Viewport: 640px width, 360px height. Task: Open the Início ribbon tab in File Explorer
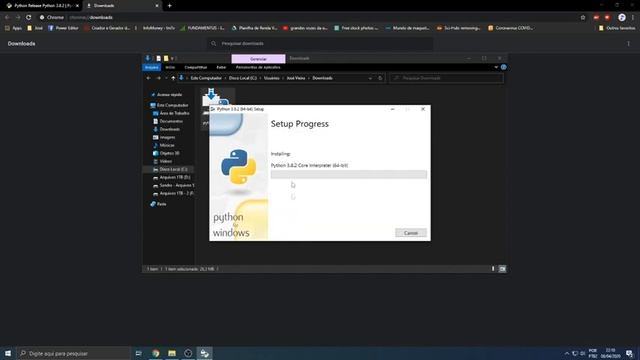(170, 67)
